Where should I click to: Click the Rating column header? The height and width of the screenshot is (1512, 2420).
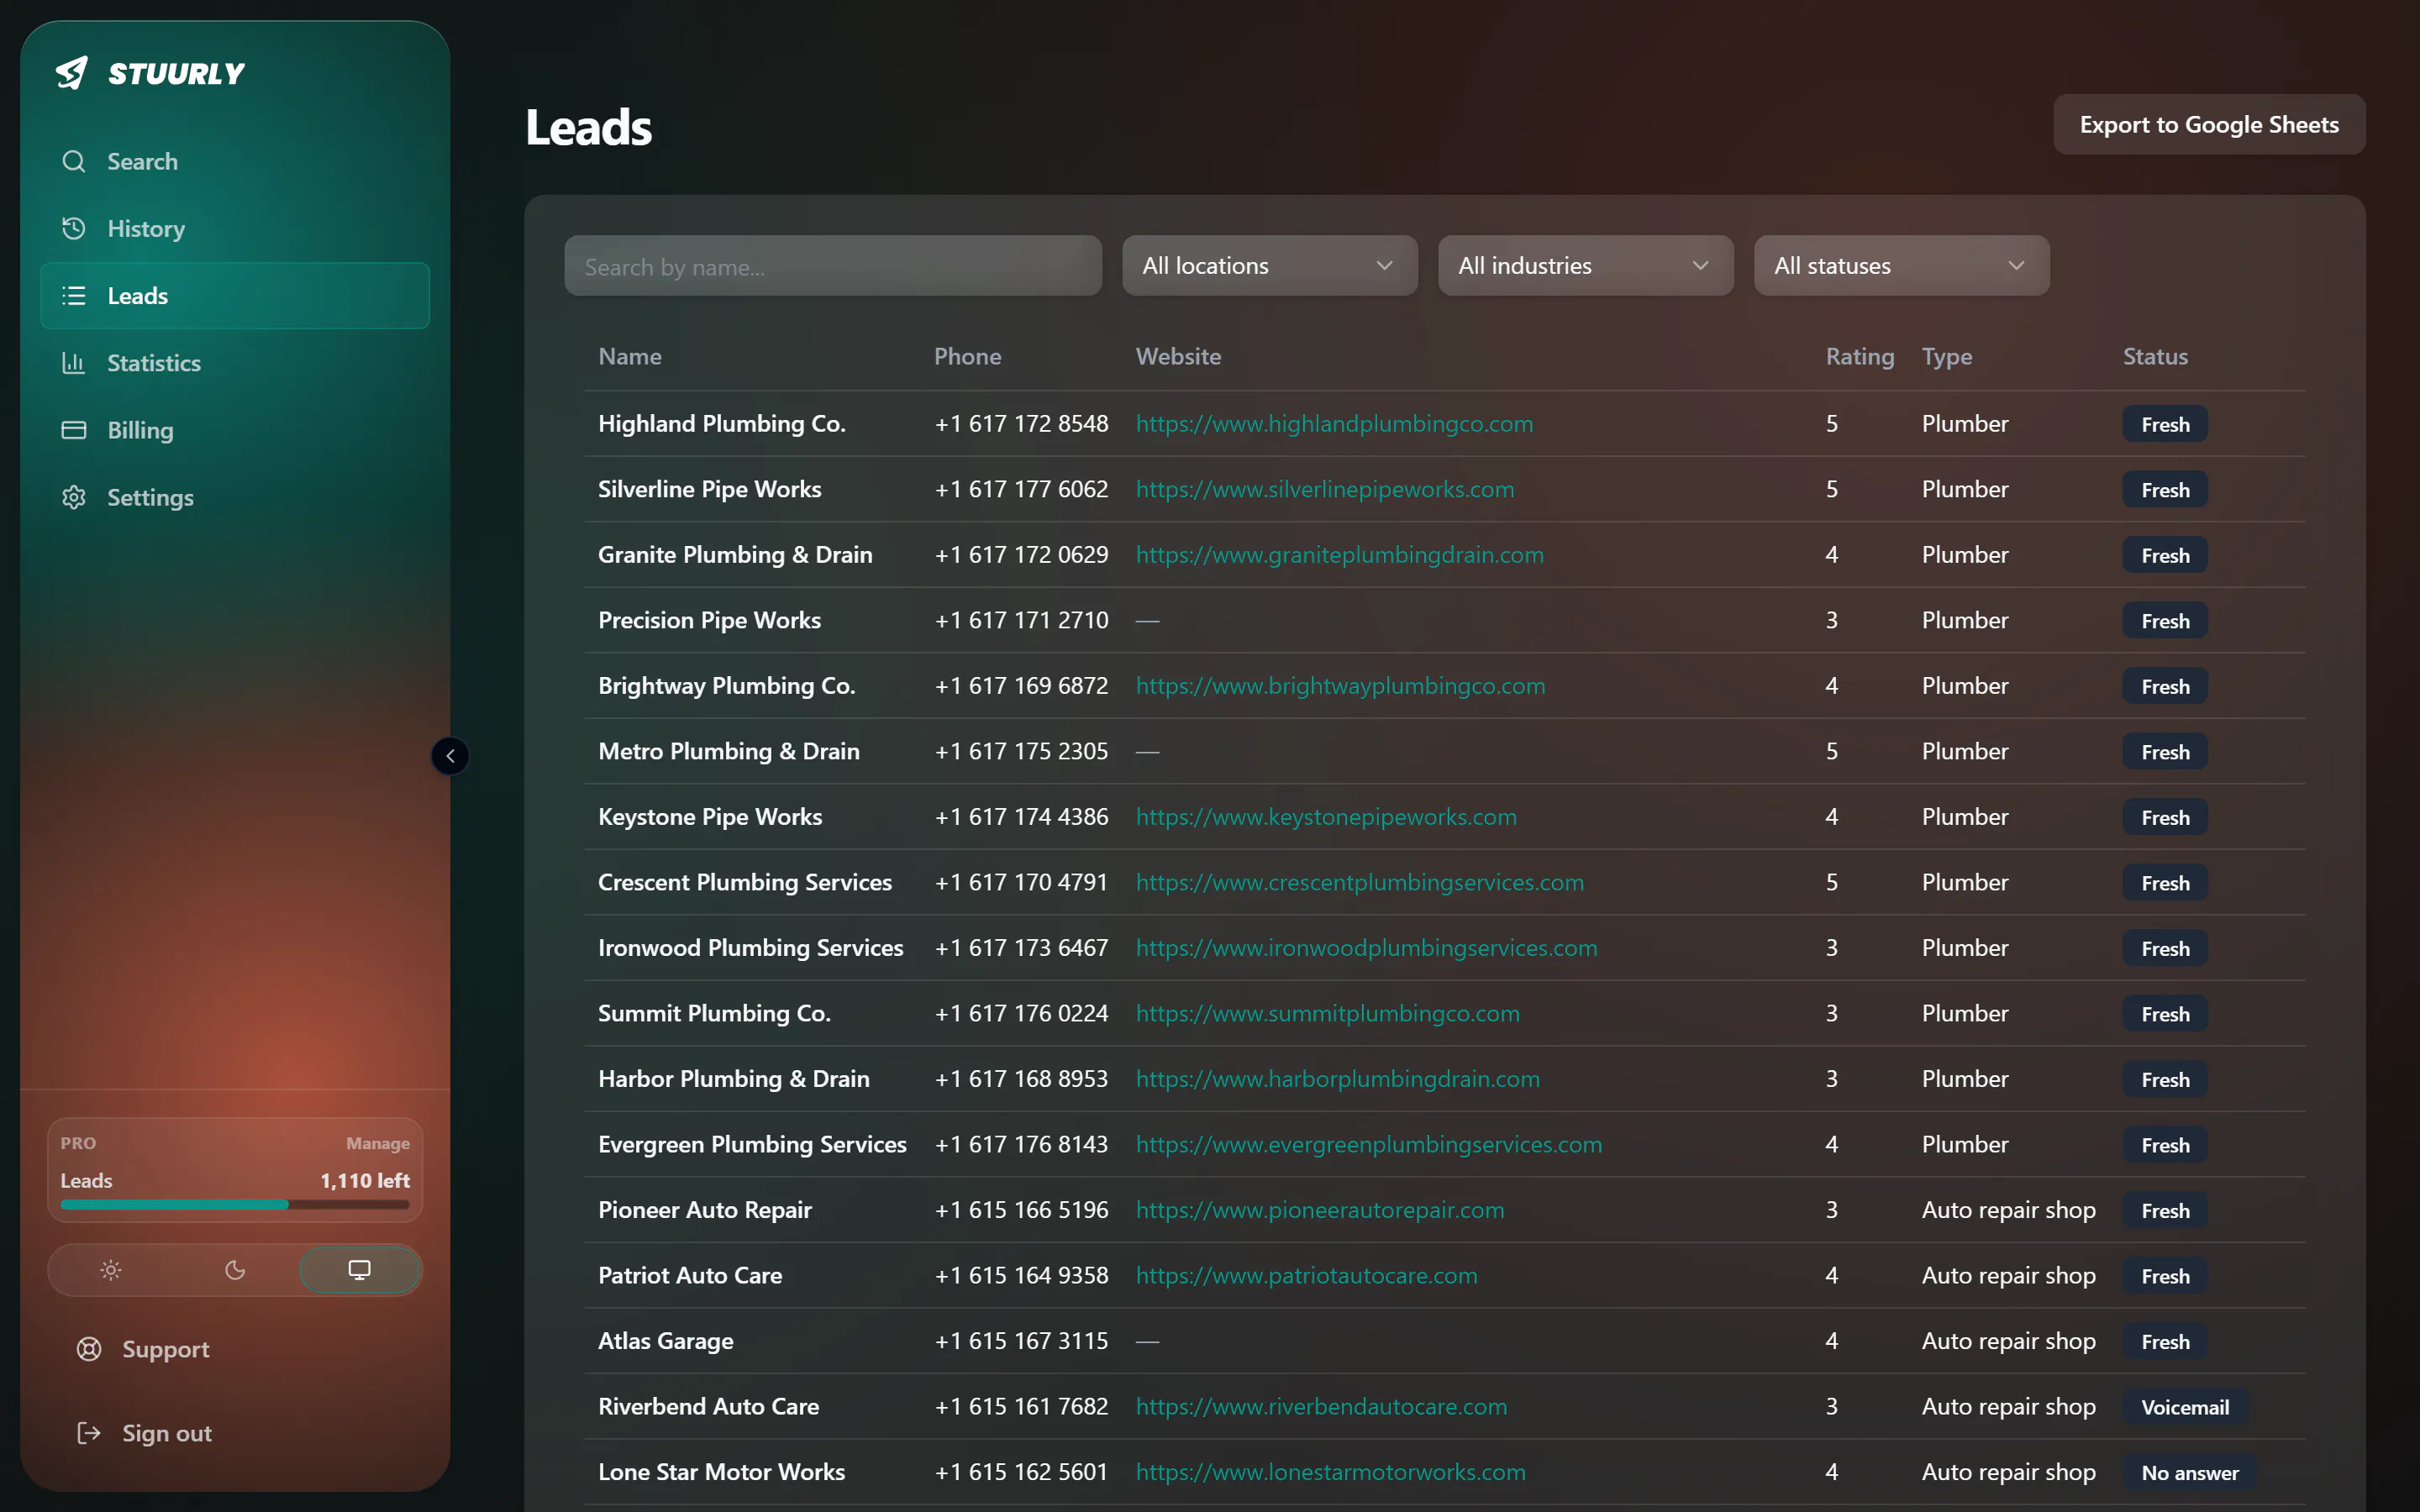[x=1860, y=356]
